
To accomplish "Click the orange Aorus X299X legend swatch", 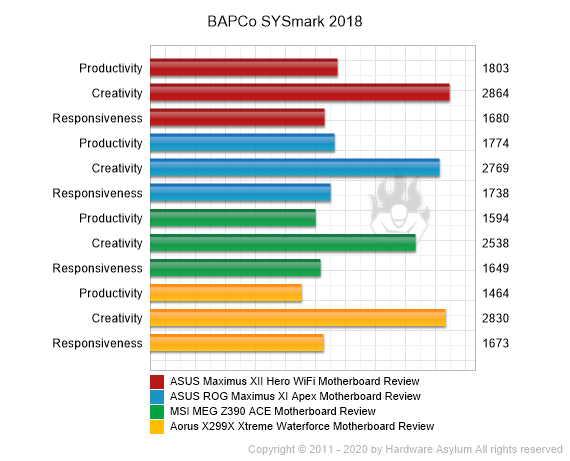I will (x=157, y=427).
